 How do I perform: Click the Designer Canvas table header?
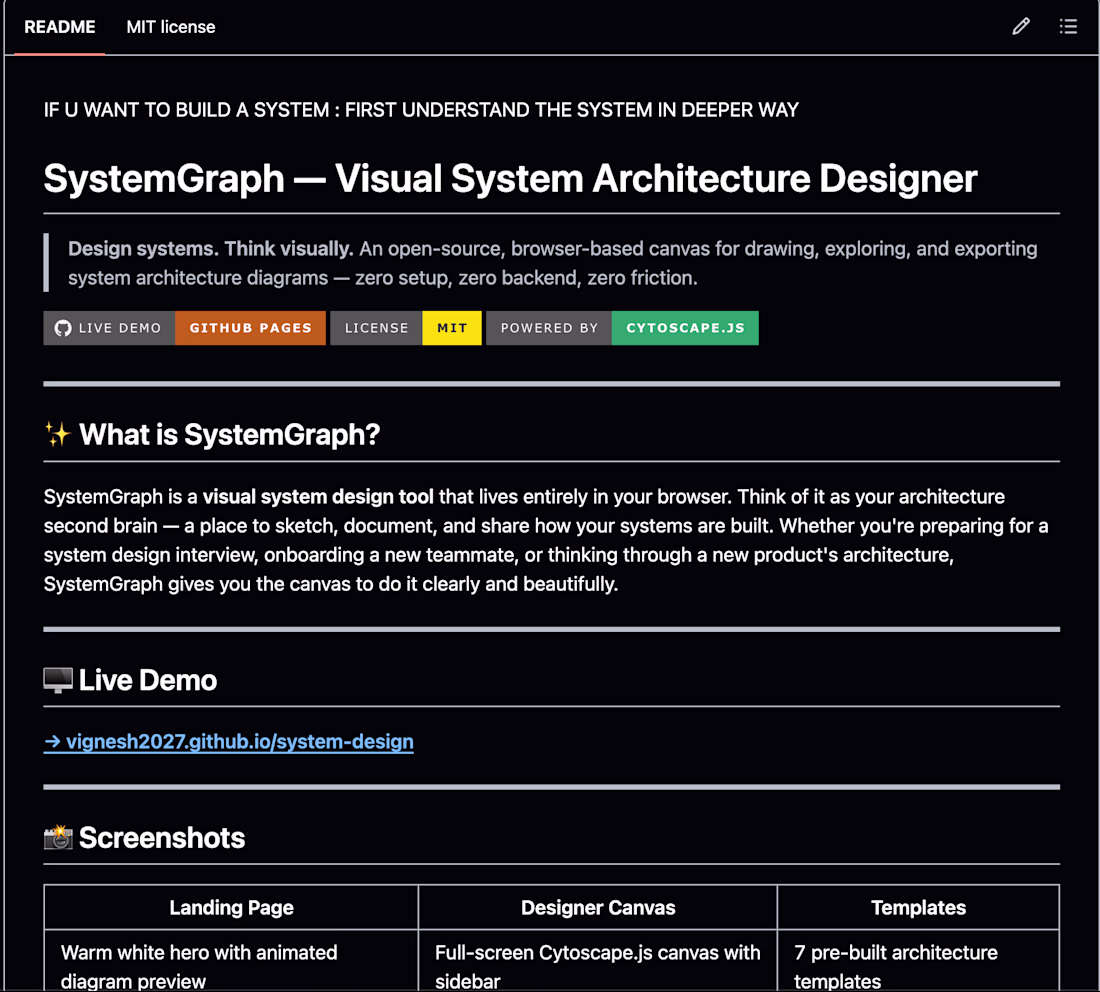(x=598, y=907)
